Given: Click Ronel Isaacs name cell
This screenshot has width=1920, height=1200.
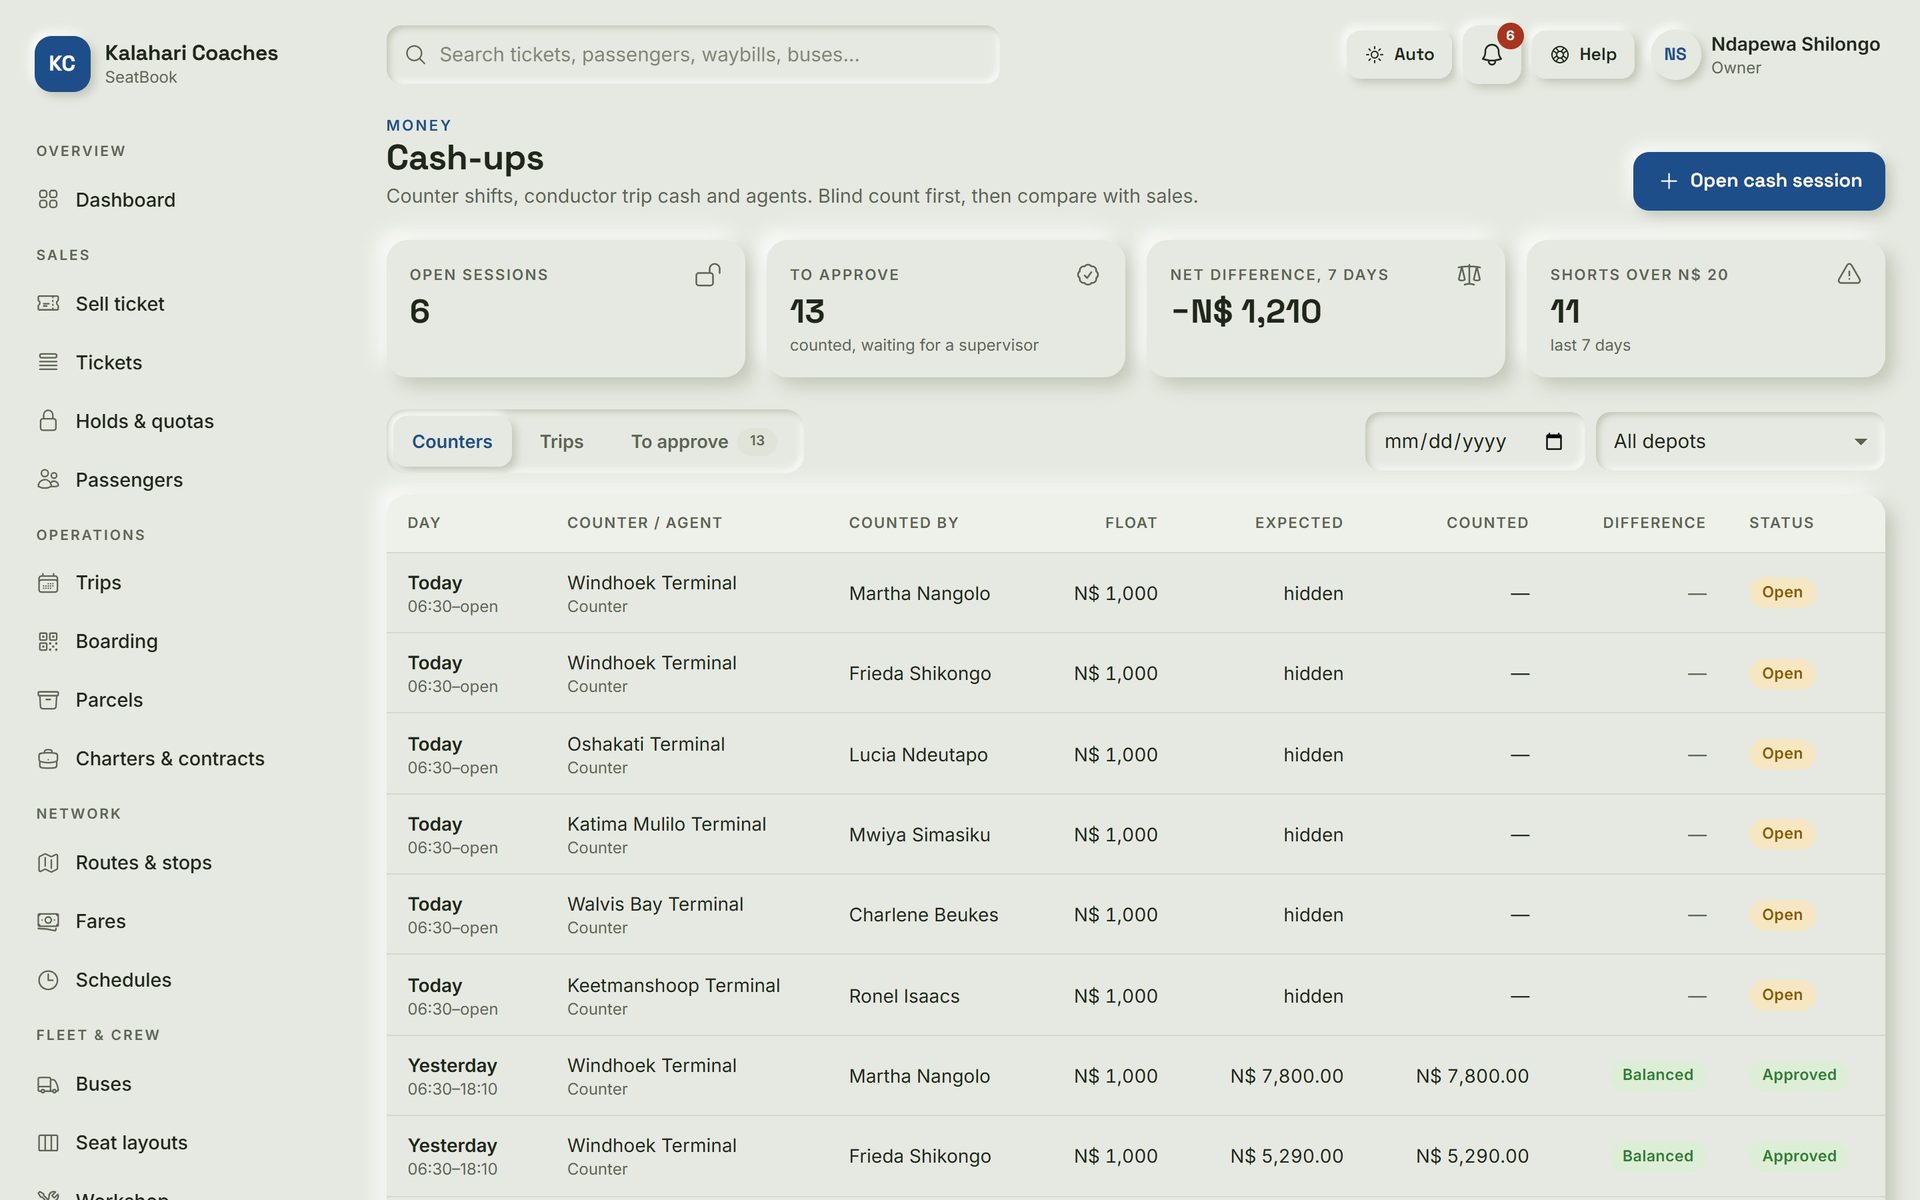Looking at the screenshot, I should 904,996.
